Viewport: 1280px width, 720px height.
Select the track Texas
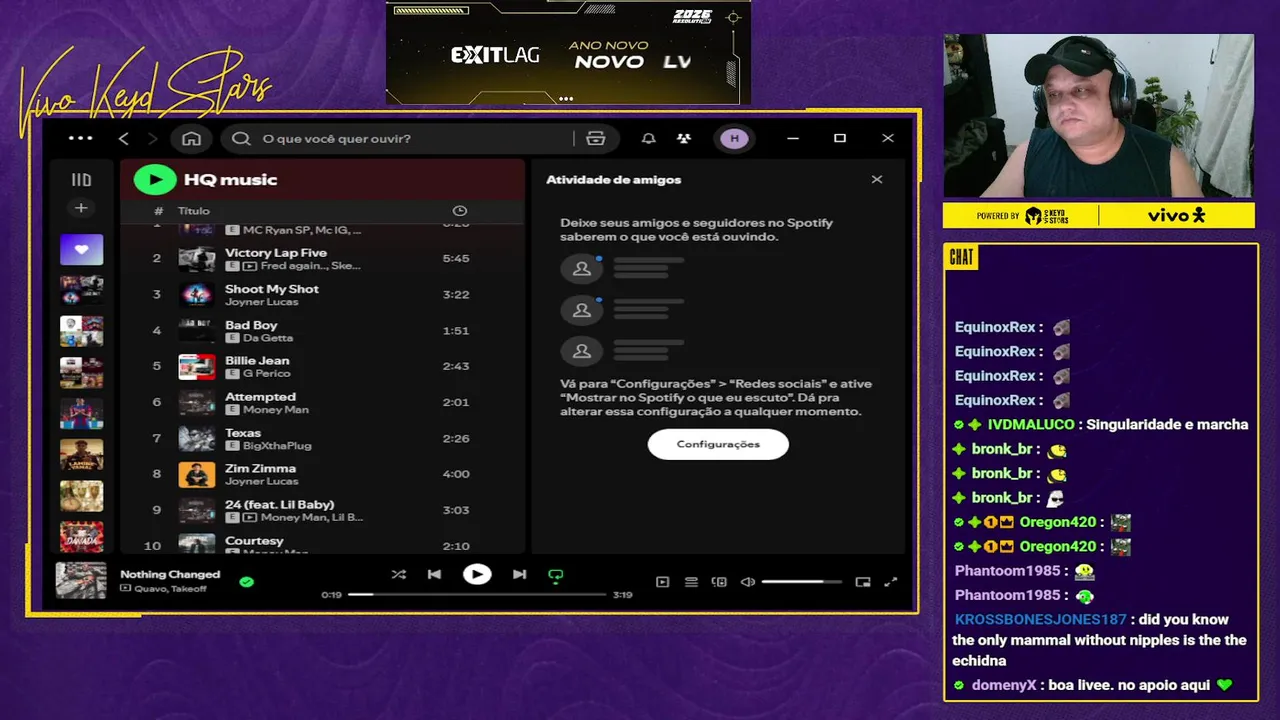[243, 433]
